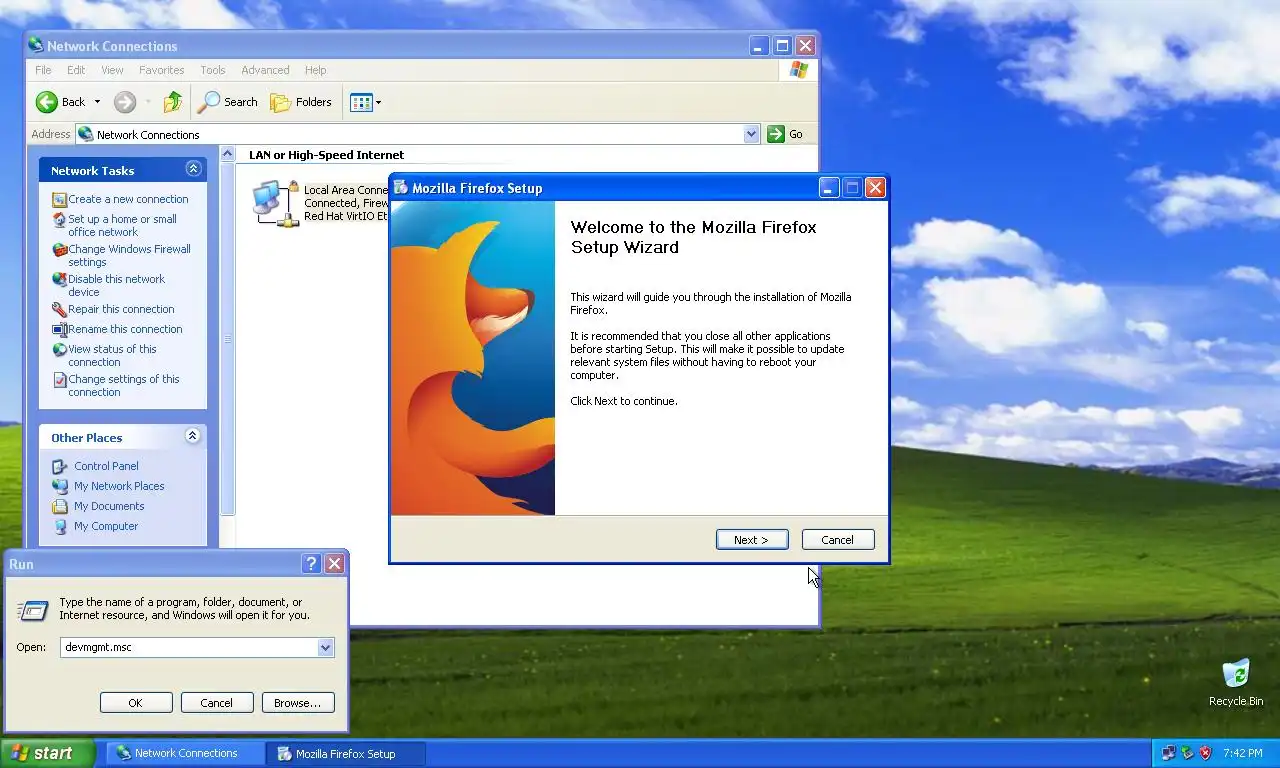Click the Forward arrow icon in toolbar
Viewport: 1280px width, 768px height.
[125, 102]
